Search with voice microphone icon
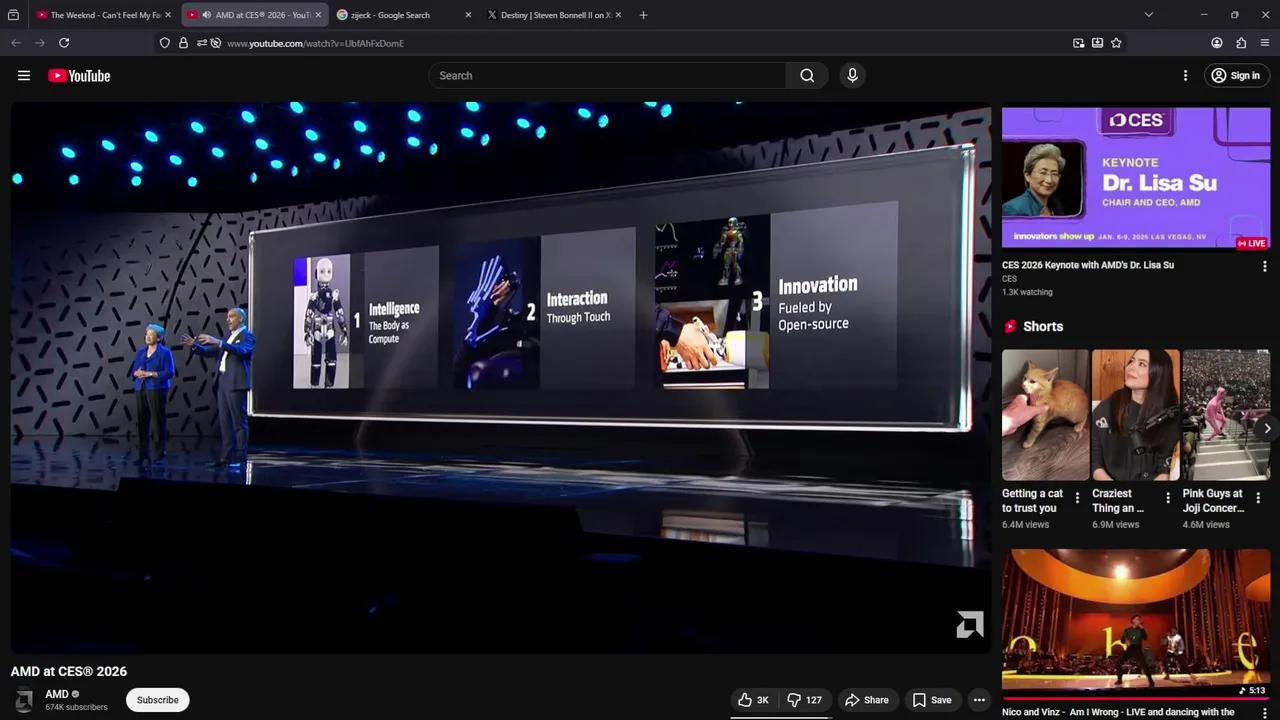The width and height of the screenshot is (1280, 720). tap(852, 75)
